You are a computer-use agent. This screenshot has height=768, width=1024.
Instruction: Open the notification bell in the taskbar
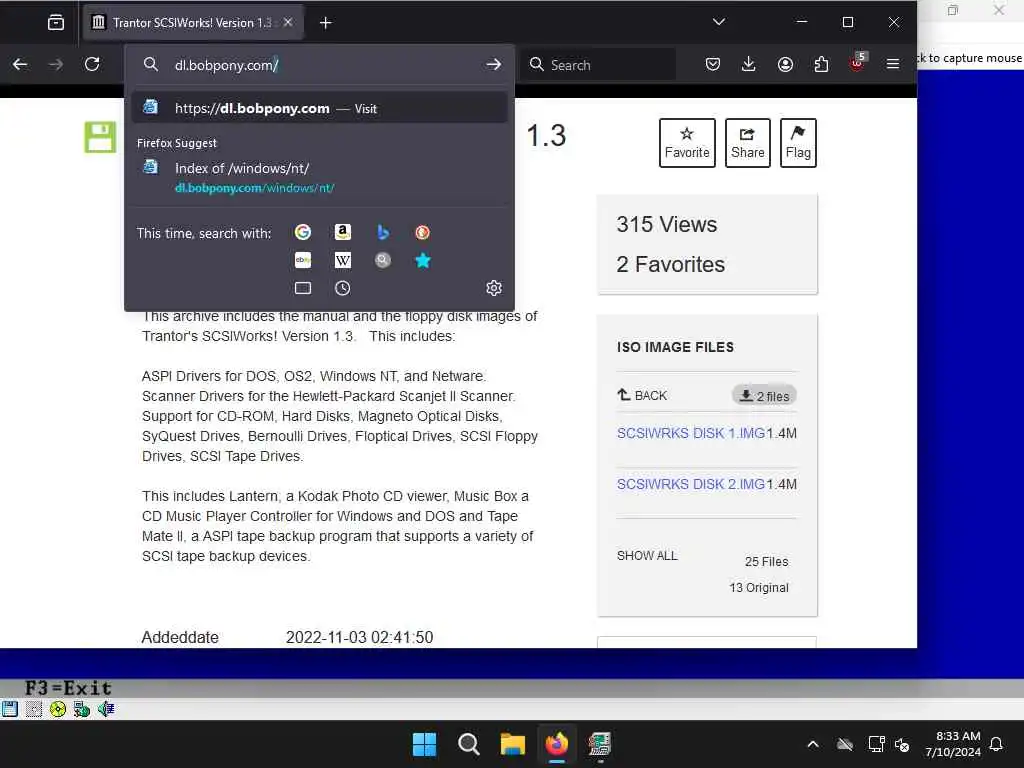(997, 744)
